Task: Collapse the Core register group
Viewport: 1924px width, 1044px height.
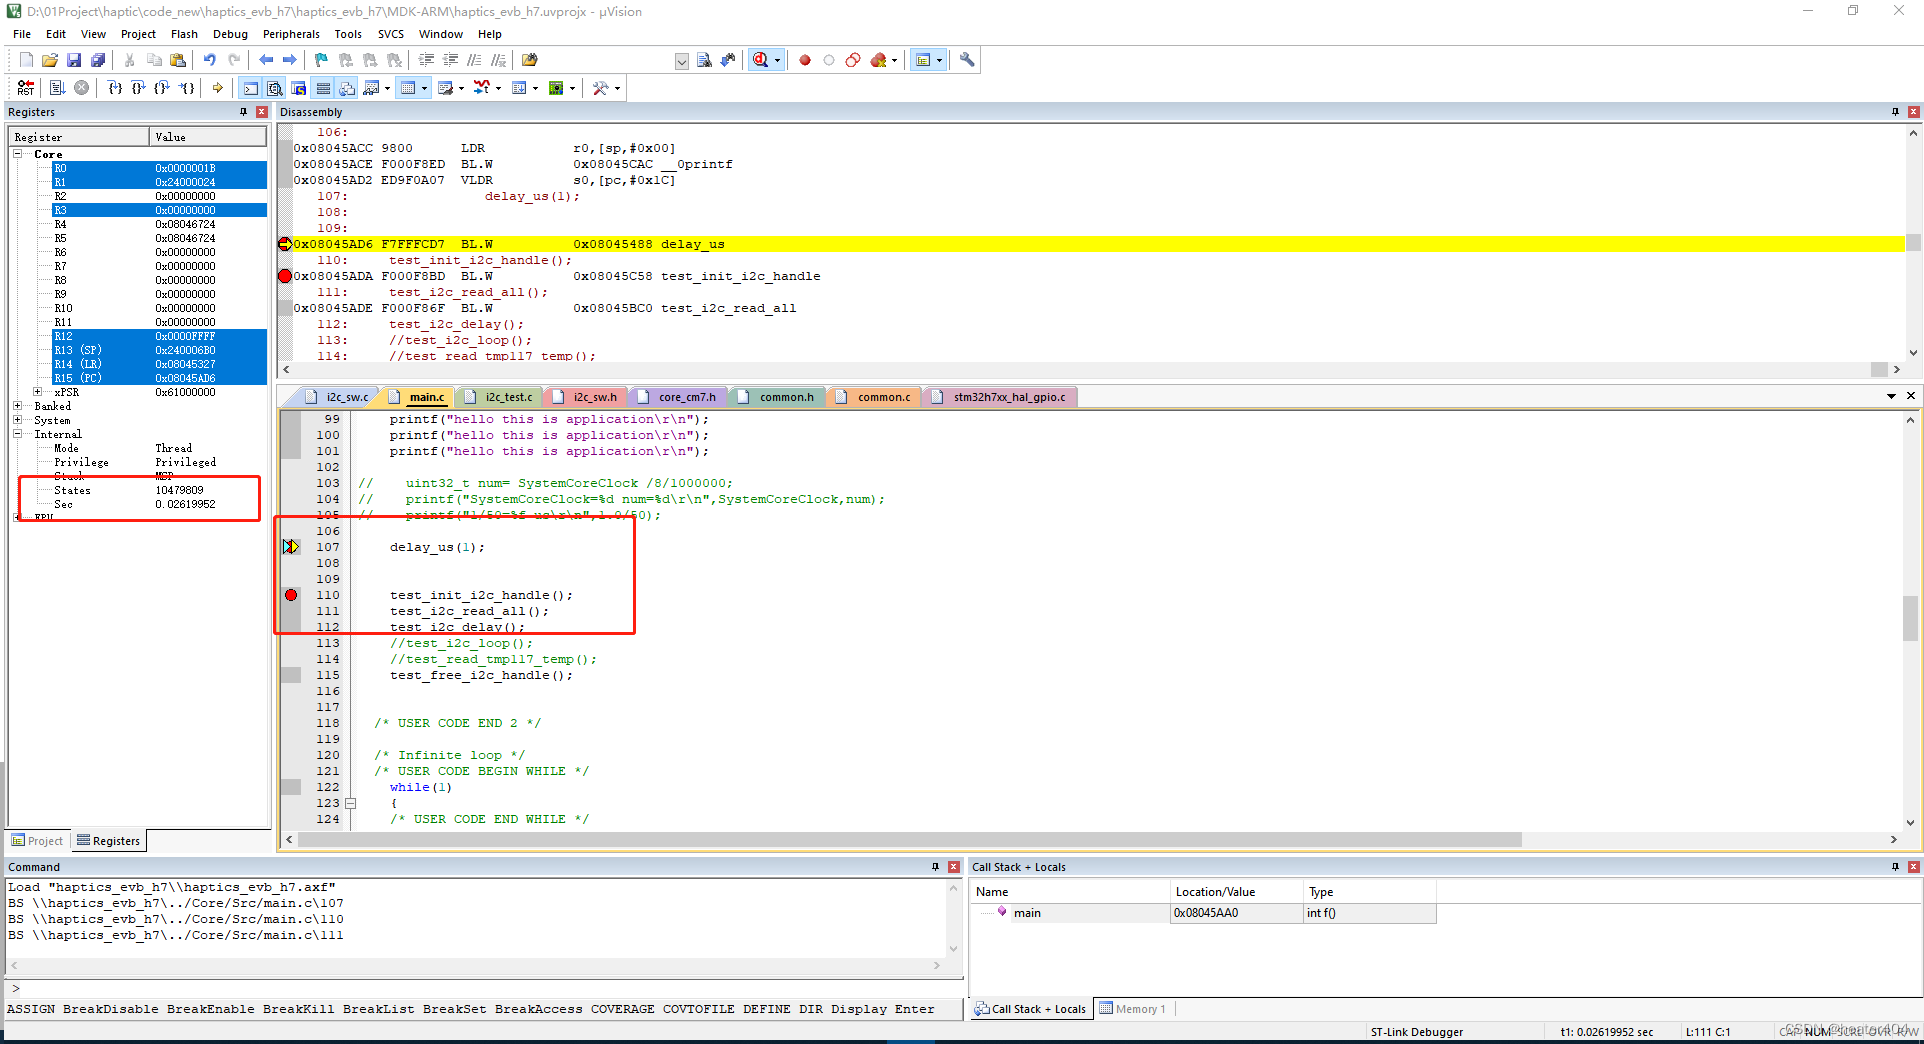Action: [18, 154]
